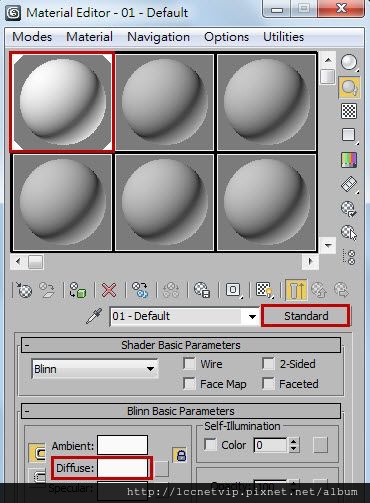370x503 pixels.
Task: Click the sample slots scroll right arrow
Action: (310, 262)
